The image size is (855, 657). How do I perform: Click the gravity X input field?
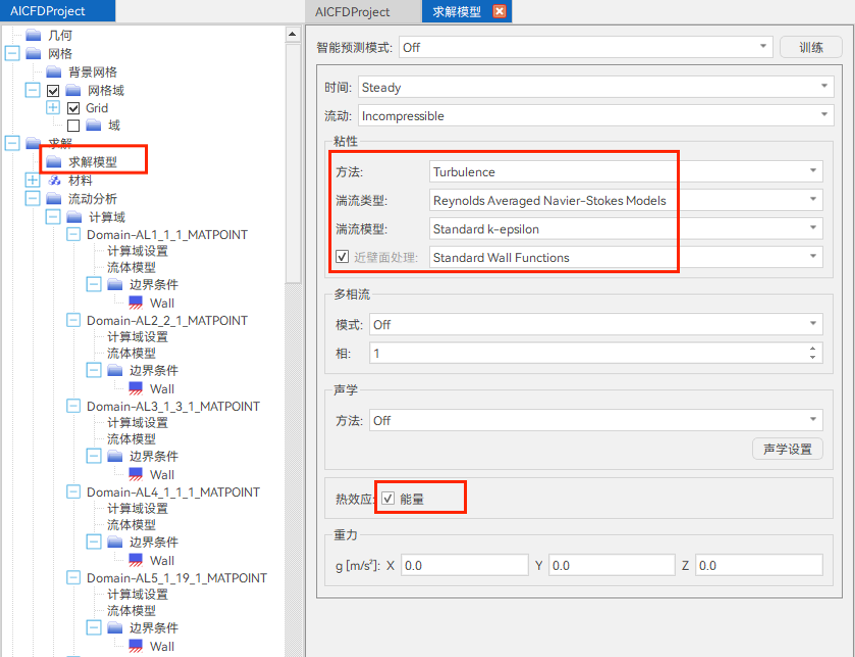coord(465,565)
